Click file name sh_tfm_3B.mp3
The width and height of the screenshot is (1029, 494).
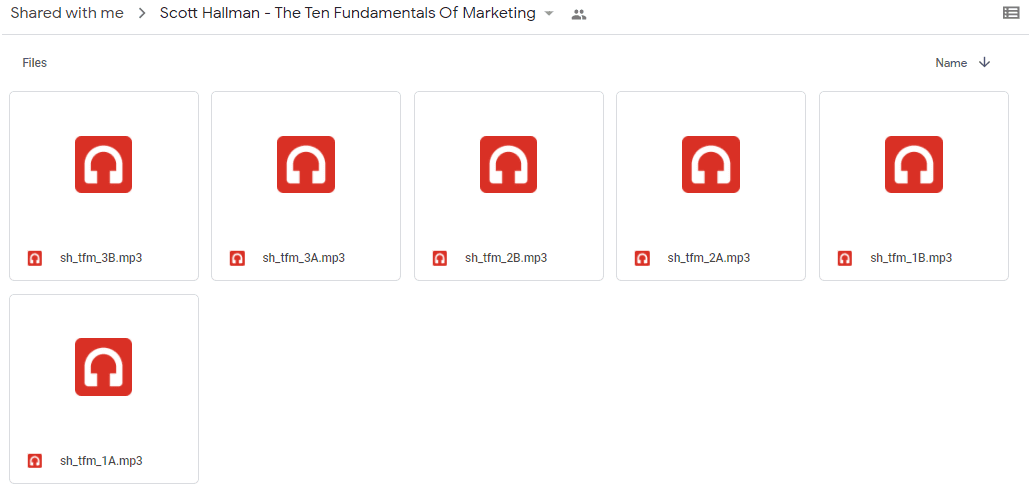click(101, 258)
